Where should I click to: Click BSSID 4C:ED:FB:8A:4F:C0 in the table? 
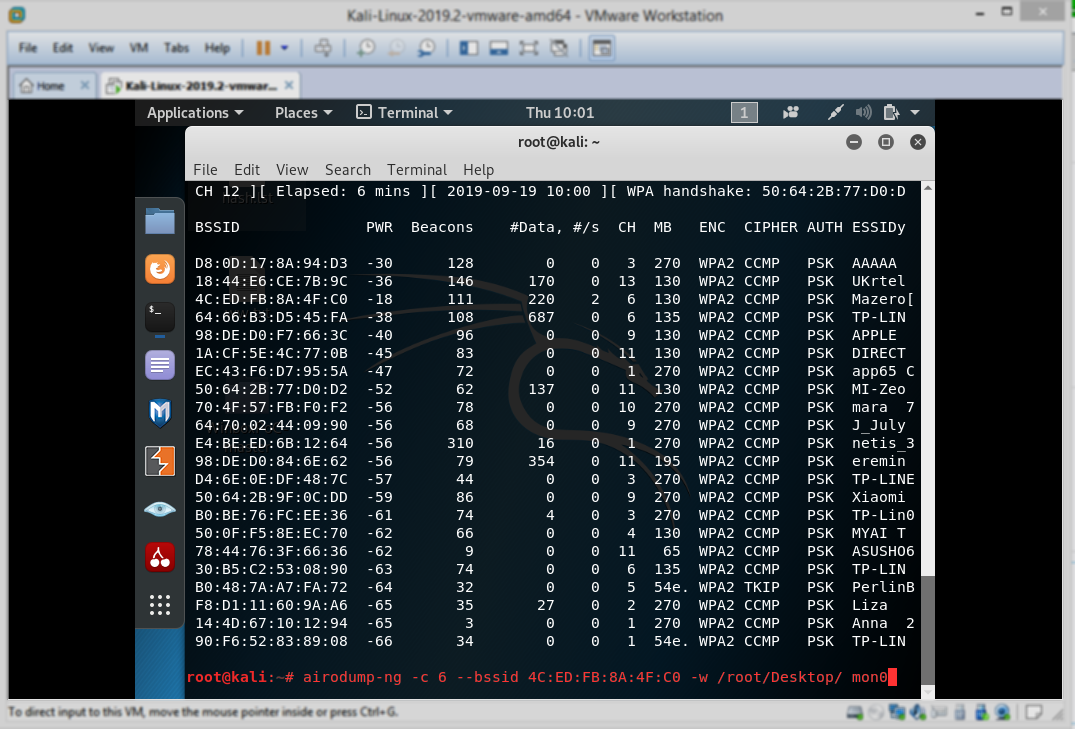click(271, 299)
